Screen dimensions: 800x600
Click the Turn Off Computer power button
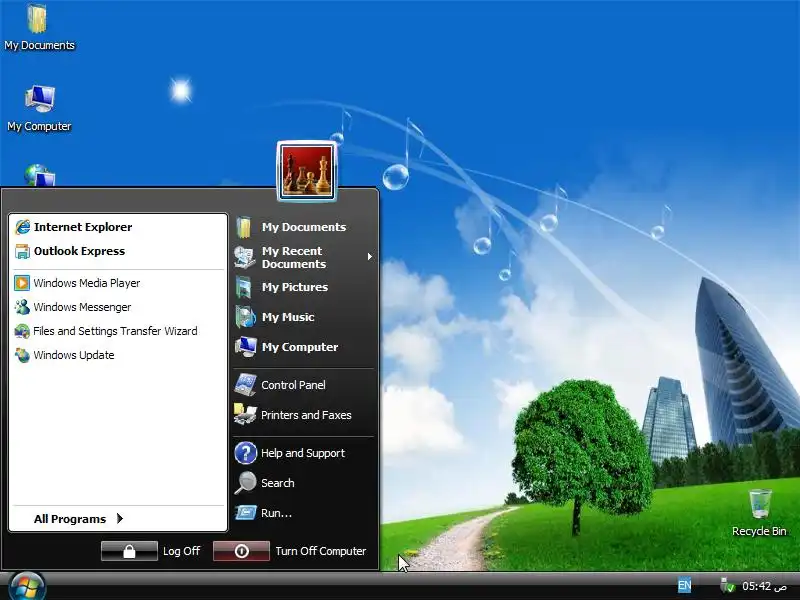pyautogui.click(x=241, y=551)
